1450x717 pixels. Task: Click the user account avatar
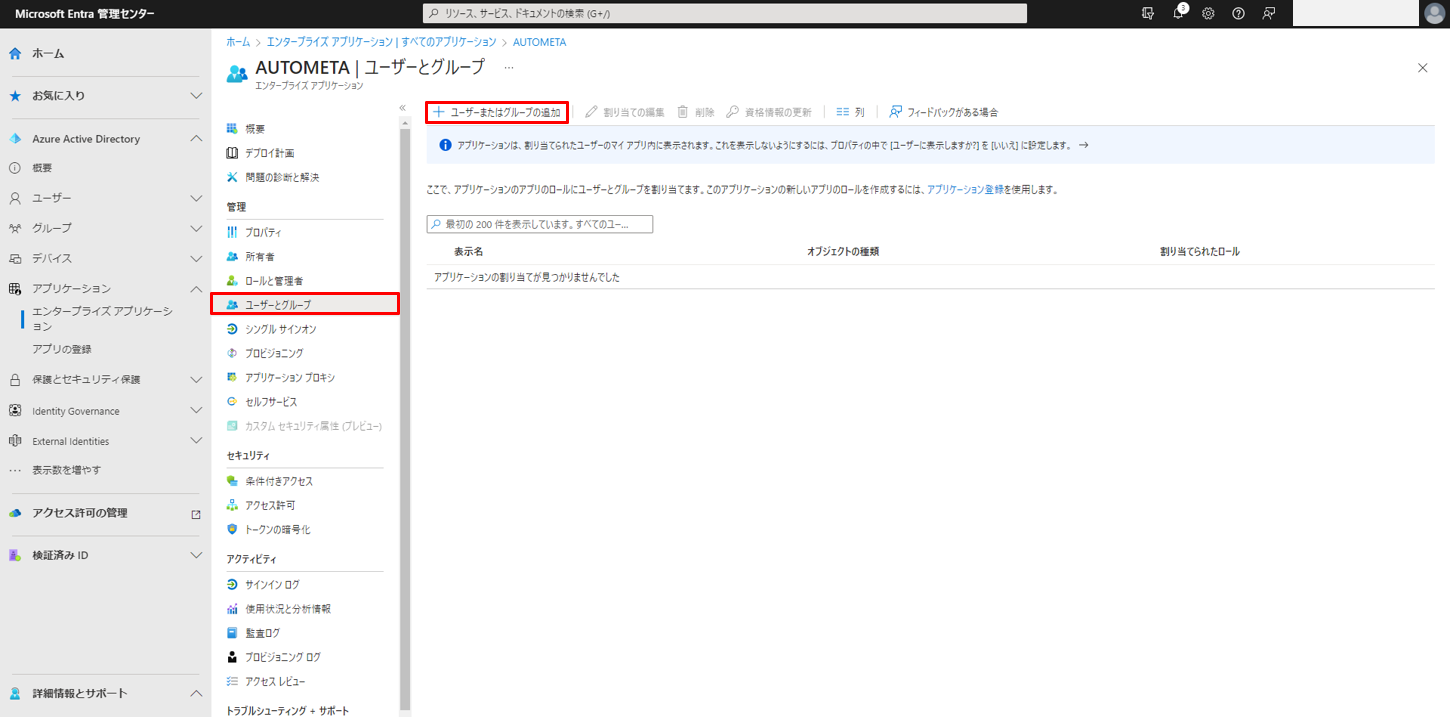coord(1434,13)
